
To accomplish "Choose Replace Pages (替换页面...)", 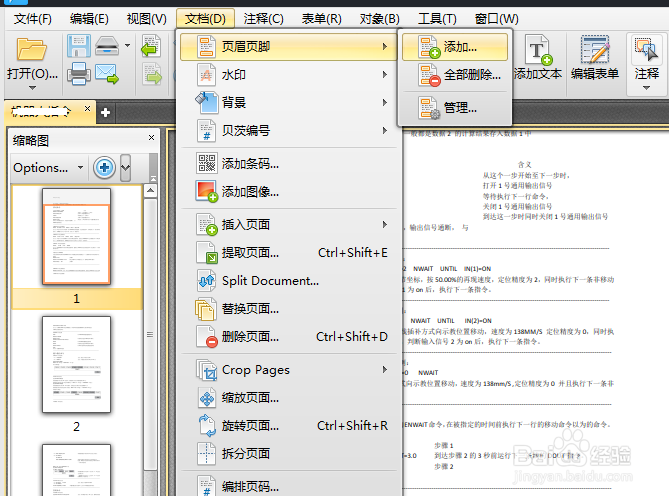I will pos(289,309).
